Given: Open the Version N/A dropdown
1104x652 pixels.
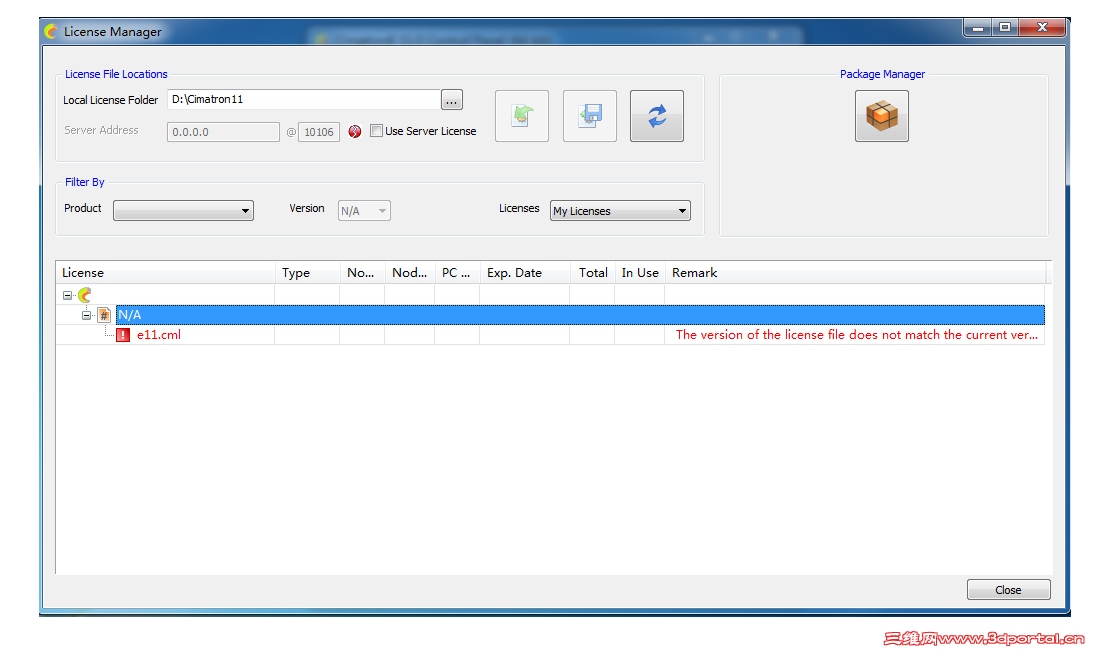Looking at the screenshot, I should 364,211.
